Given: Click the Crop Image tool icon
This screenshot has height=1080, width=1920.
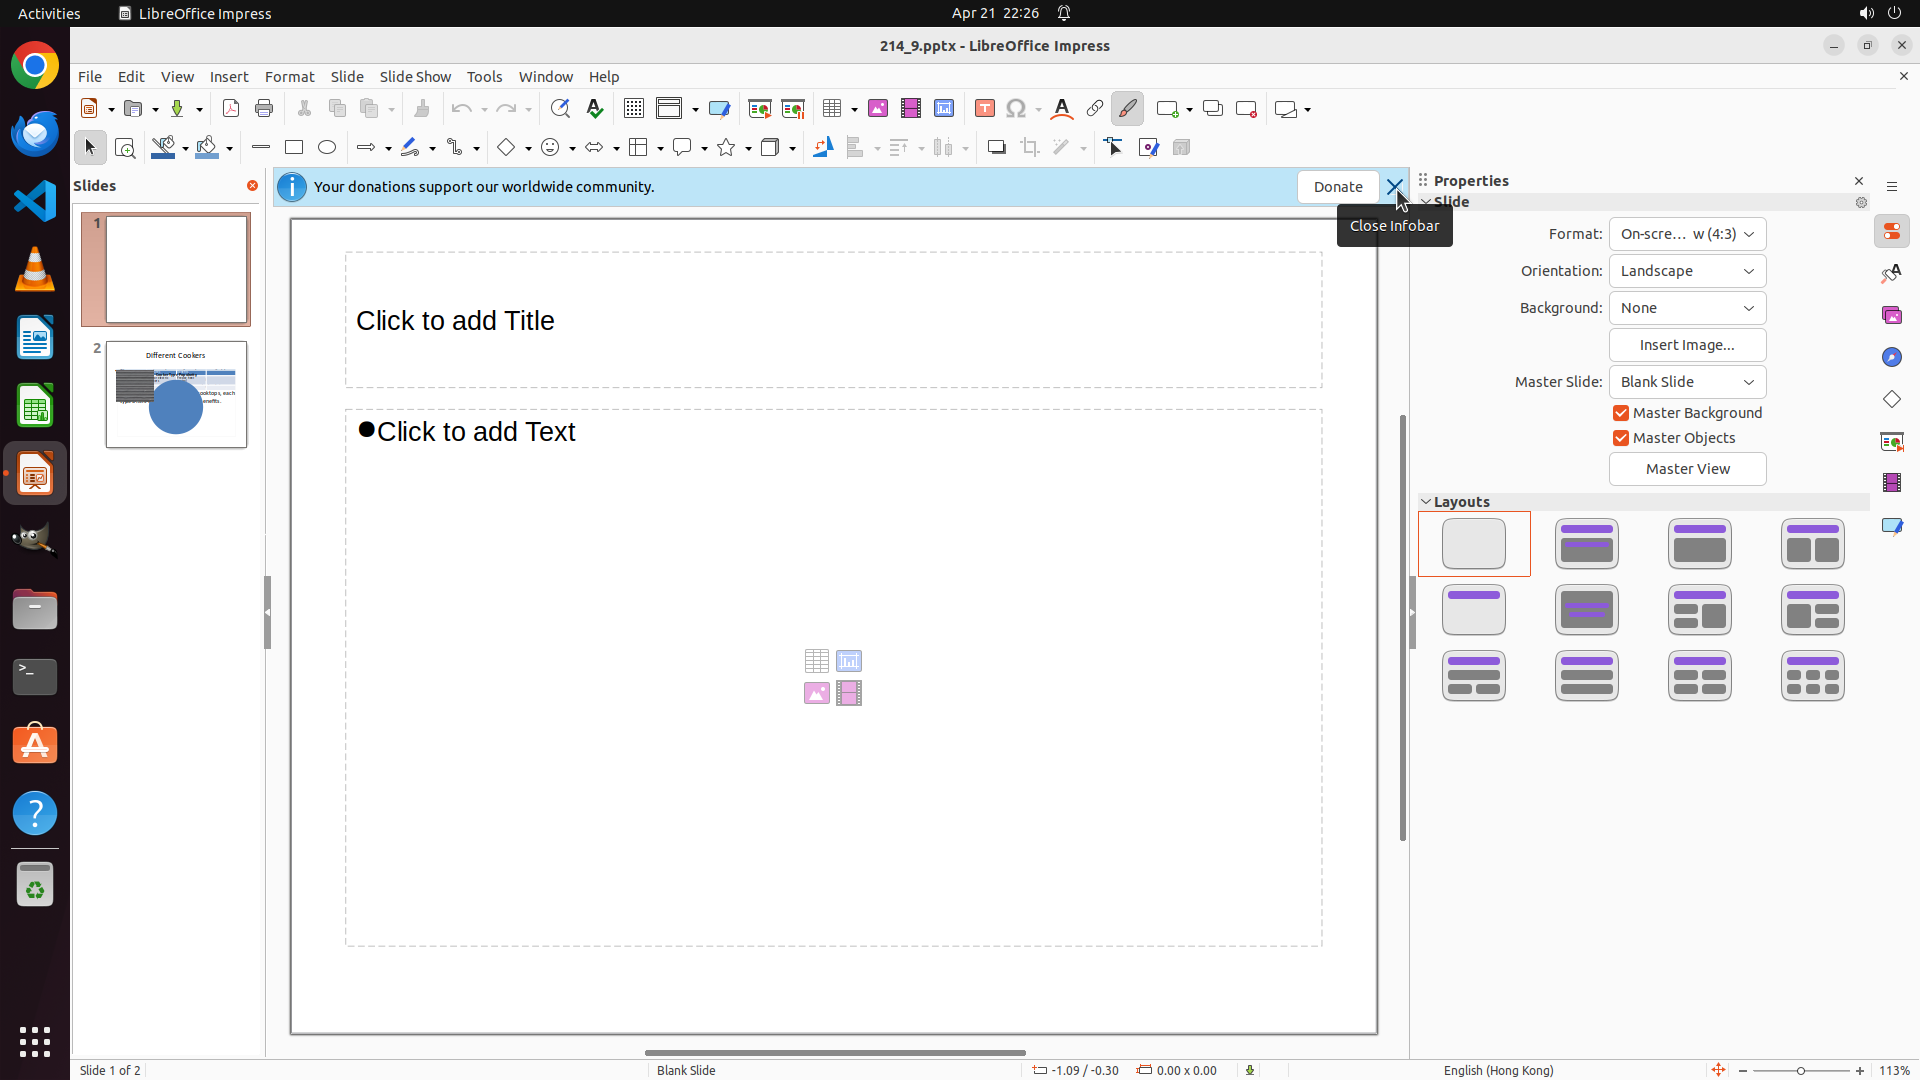Looking at the screenshot, I should coord(1030,148).
